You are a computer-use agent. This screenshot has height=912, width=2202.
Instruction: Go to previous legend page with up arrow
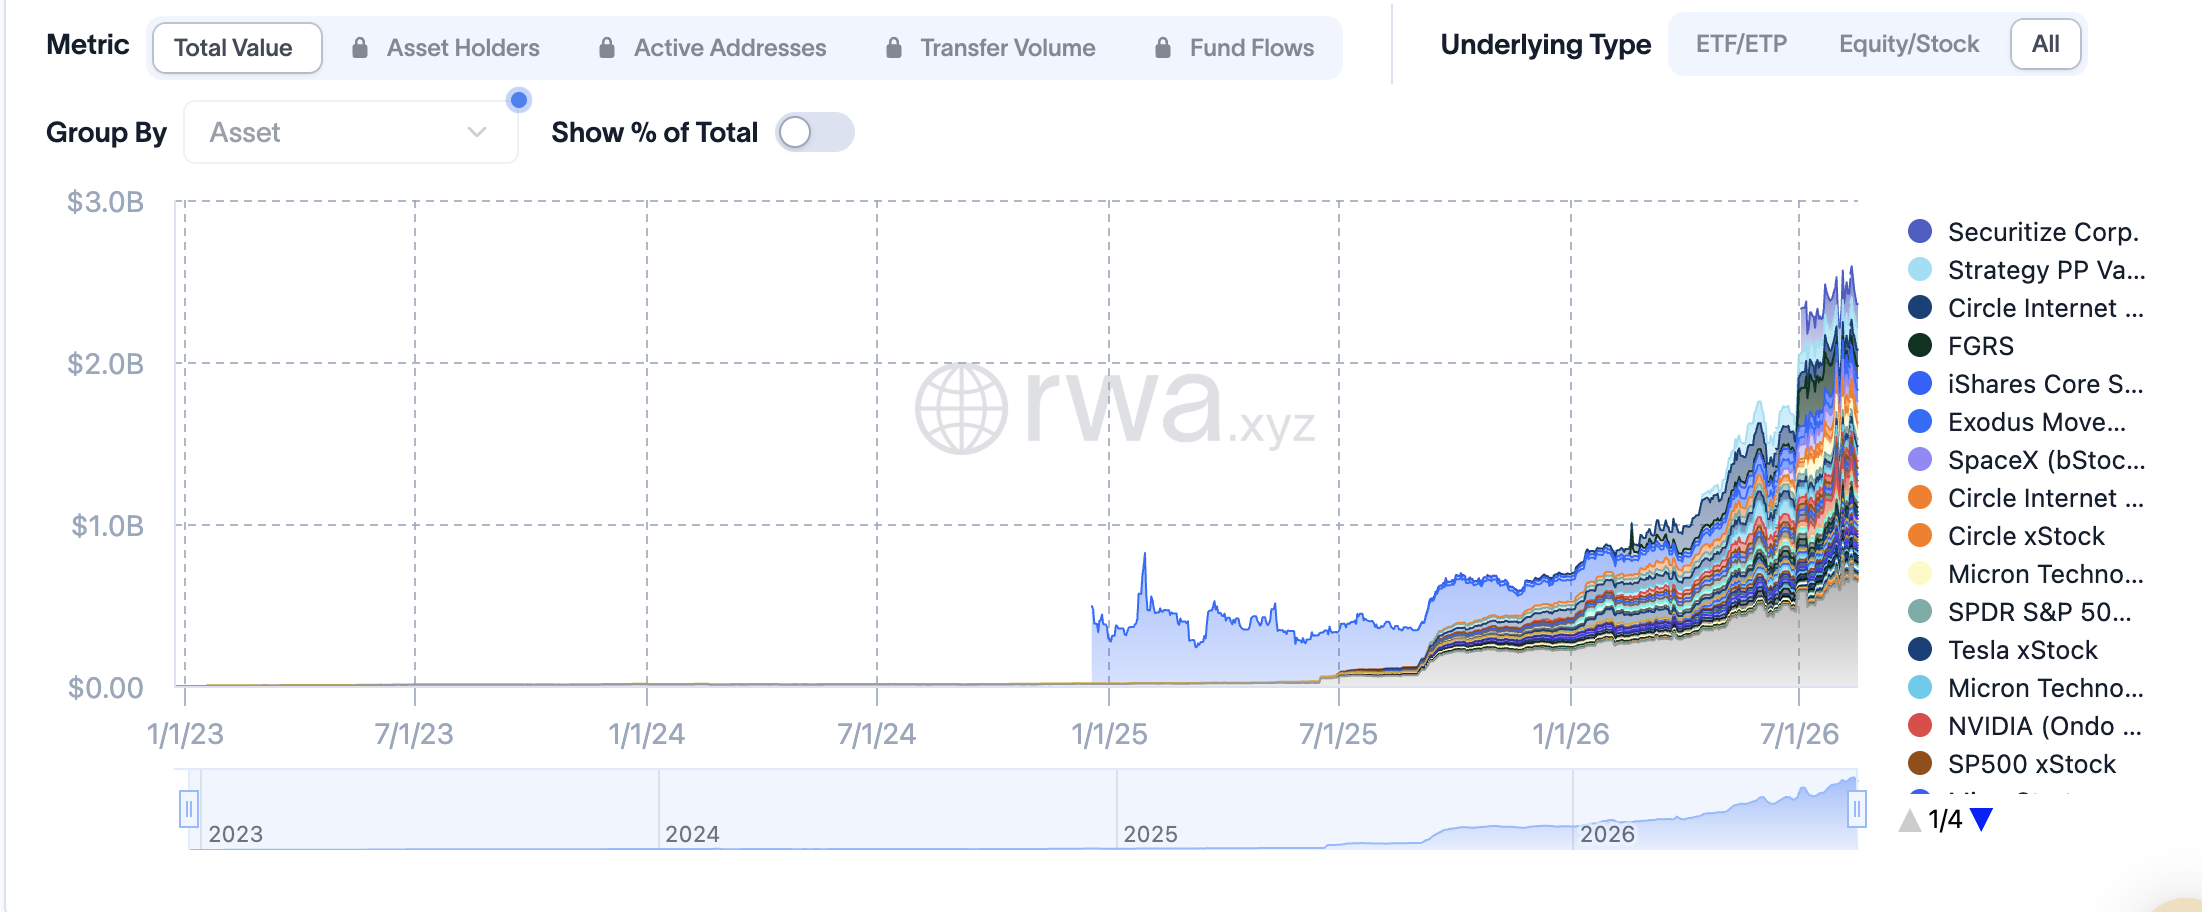(x=1910, y=820)
